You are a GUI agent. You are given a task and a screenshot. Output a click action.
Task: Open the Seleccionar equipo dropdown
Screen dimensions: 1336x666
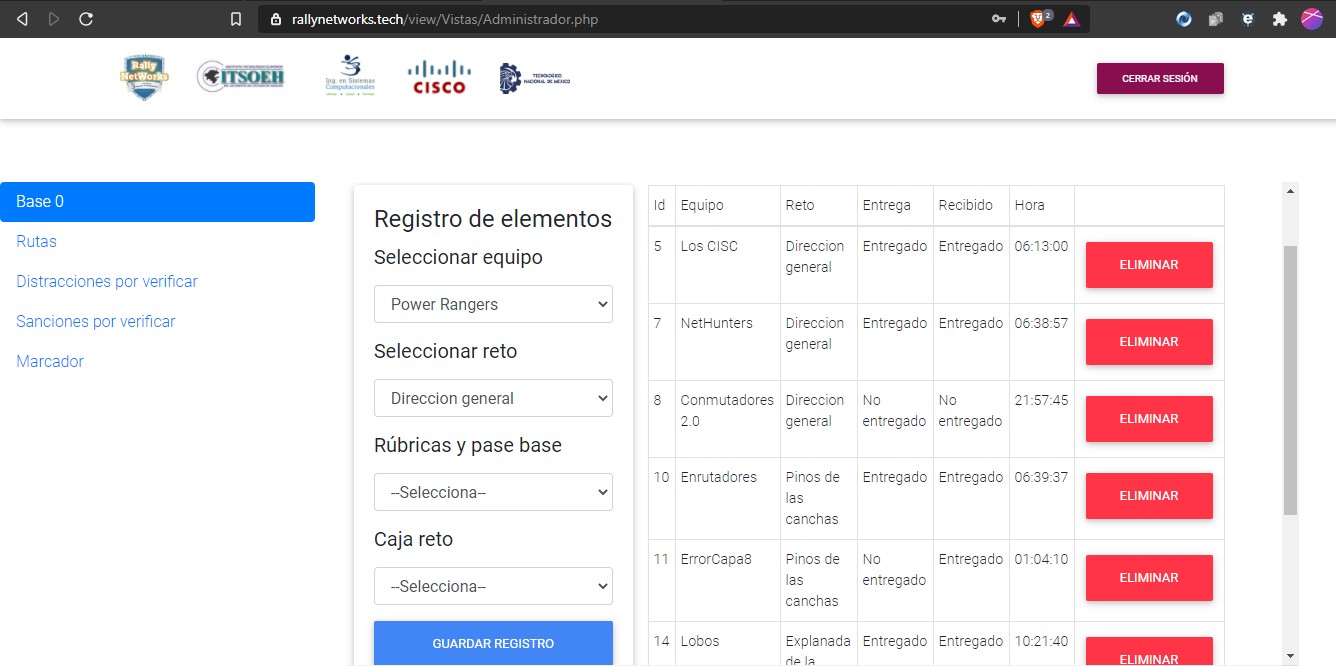[493, 304]
